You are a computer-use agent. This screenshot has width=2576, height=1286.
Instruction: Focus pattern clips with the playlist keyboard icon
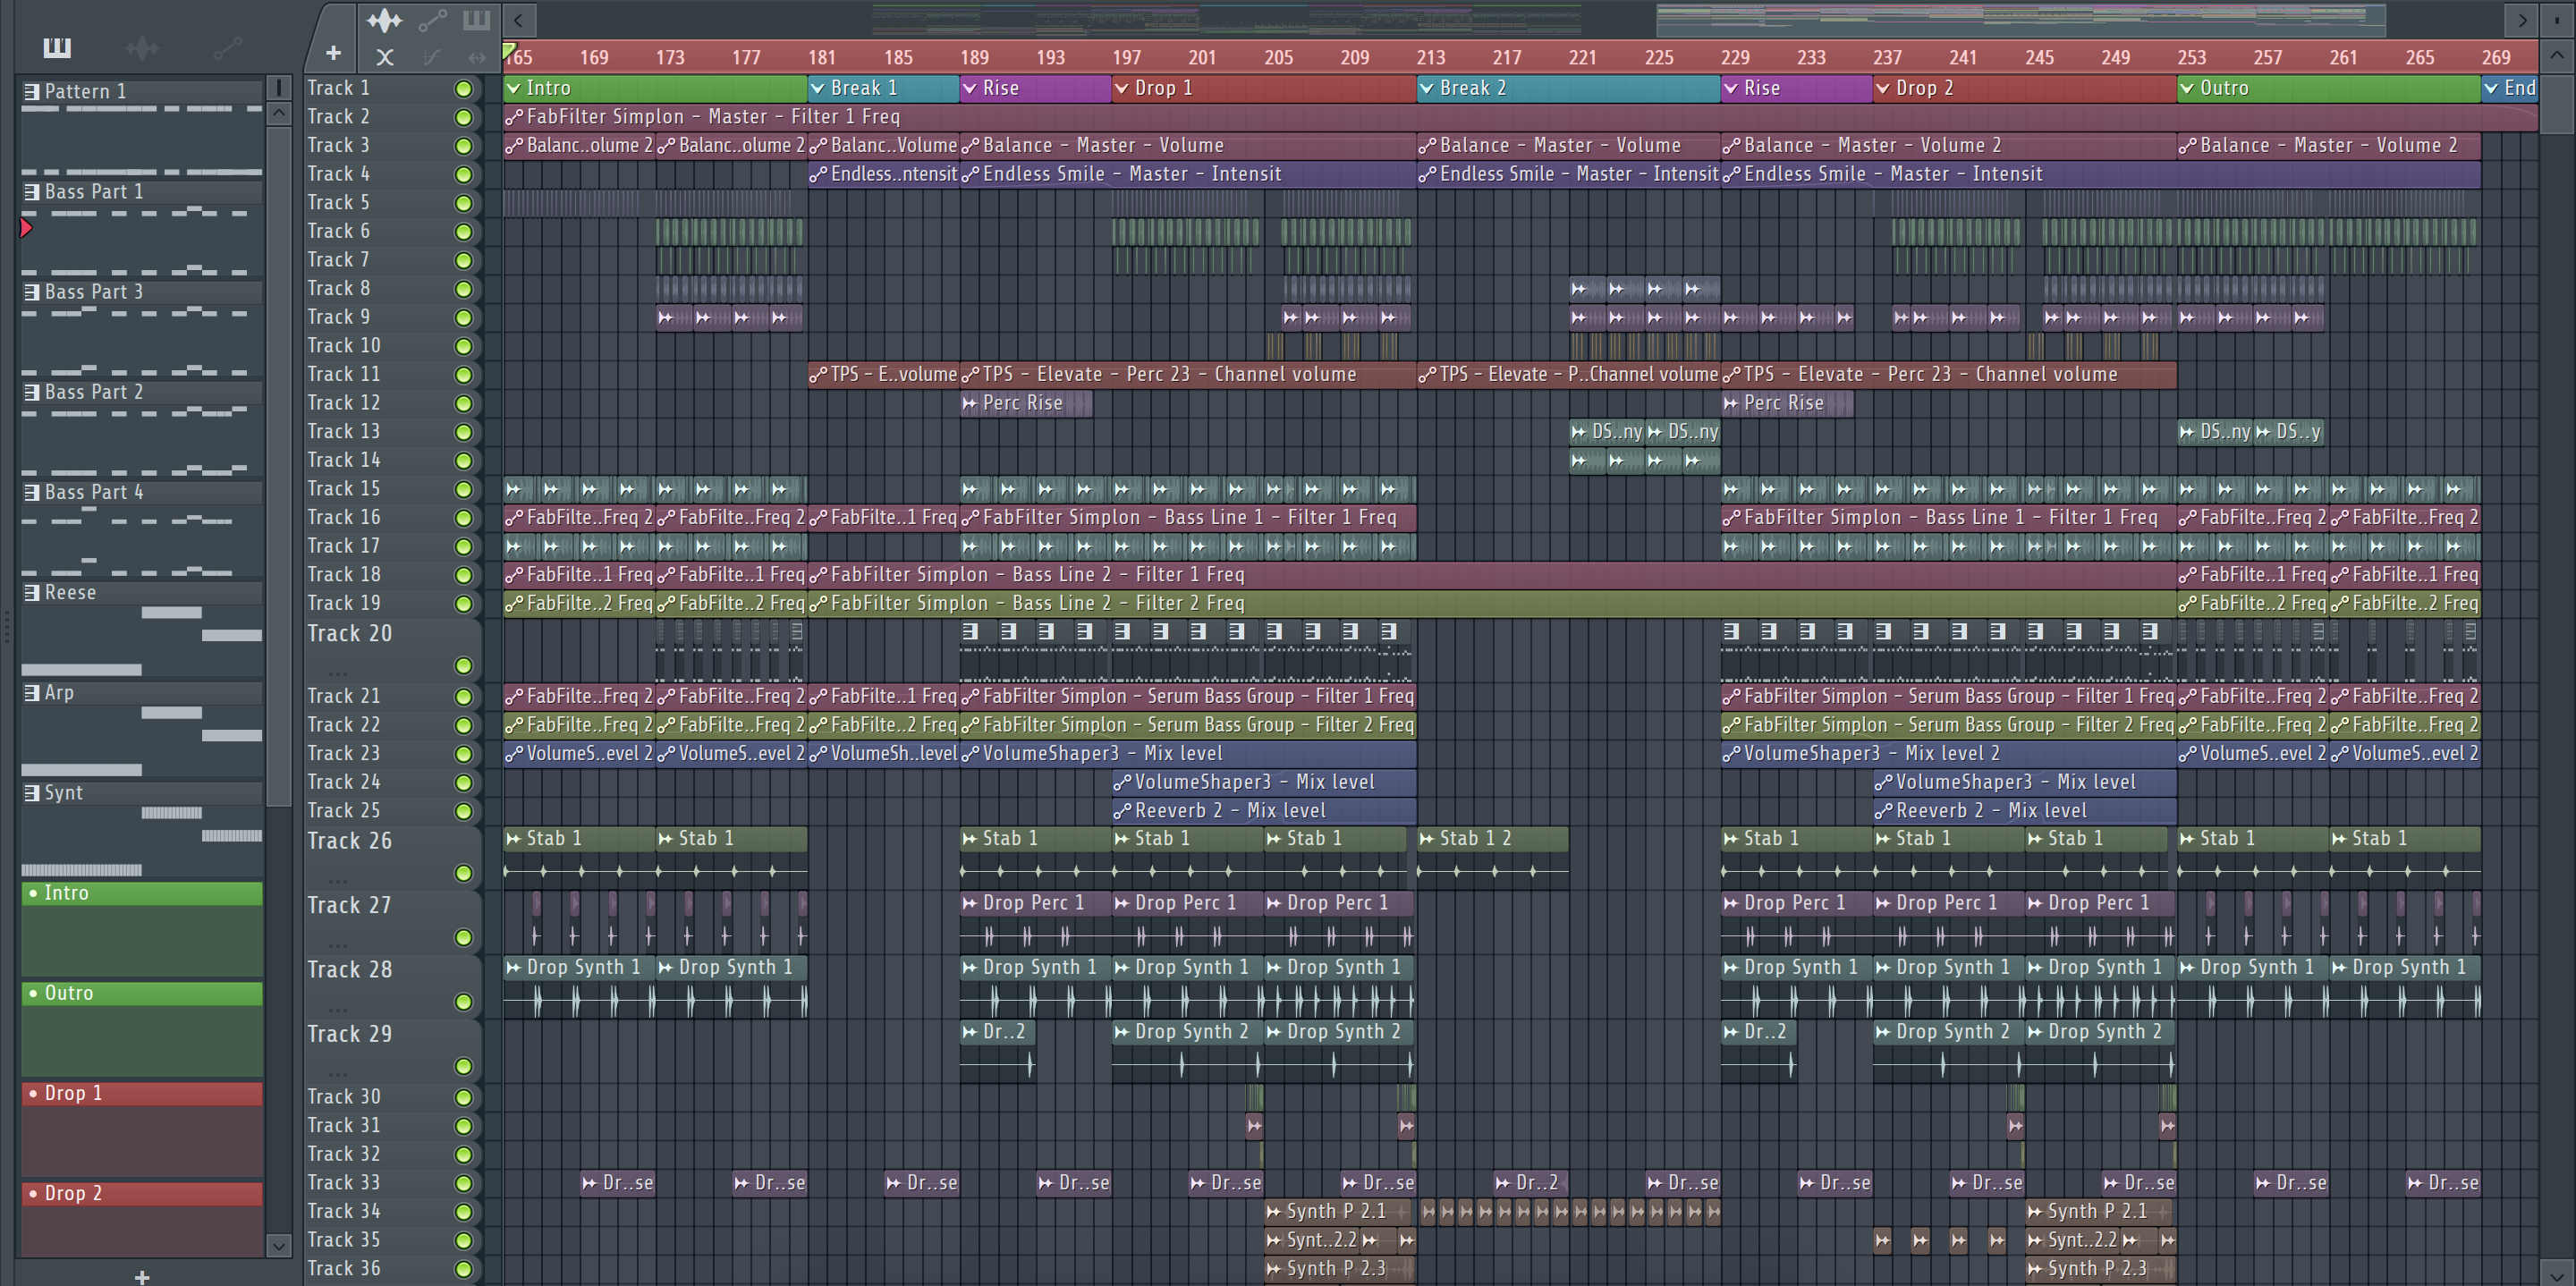pos(477,19)
